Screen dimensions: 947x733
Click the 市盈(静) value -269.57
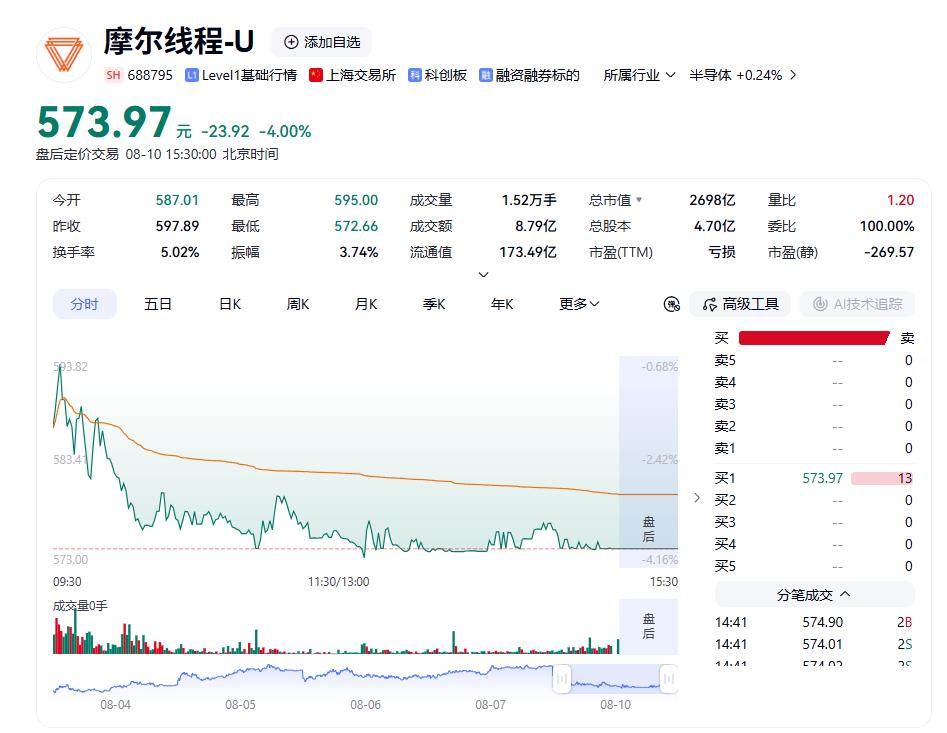point(889,252)
